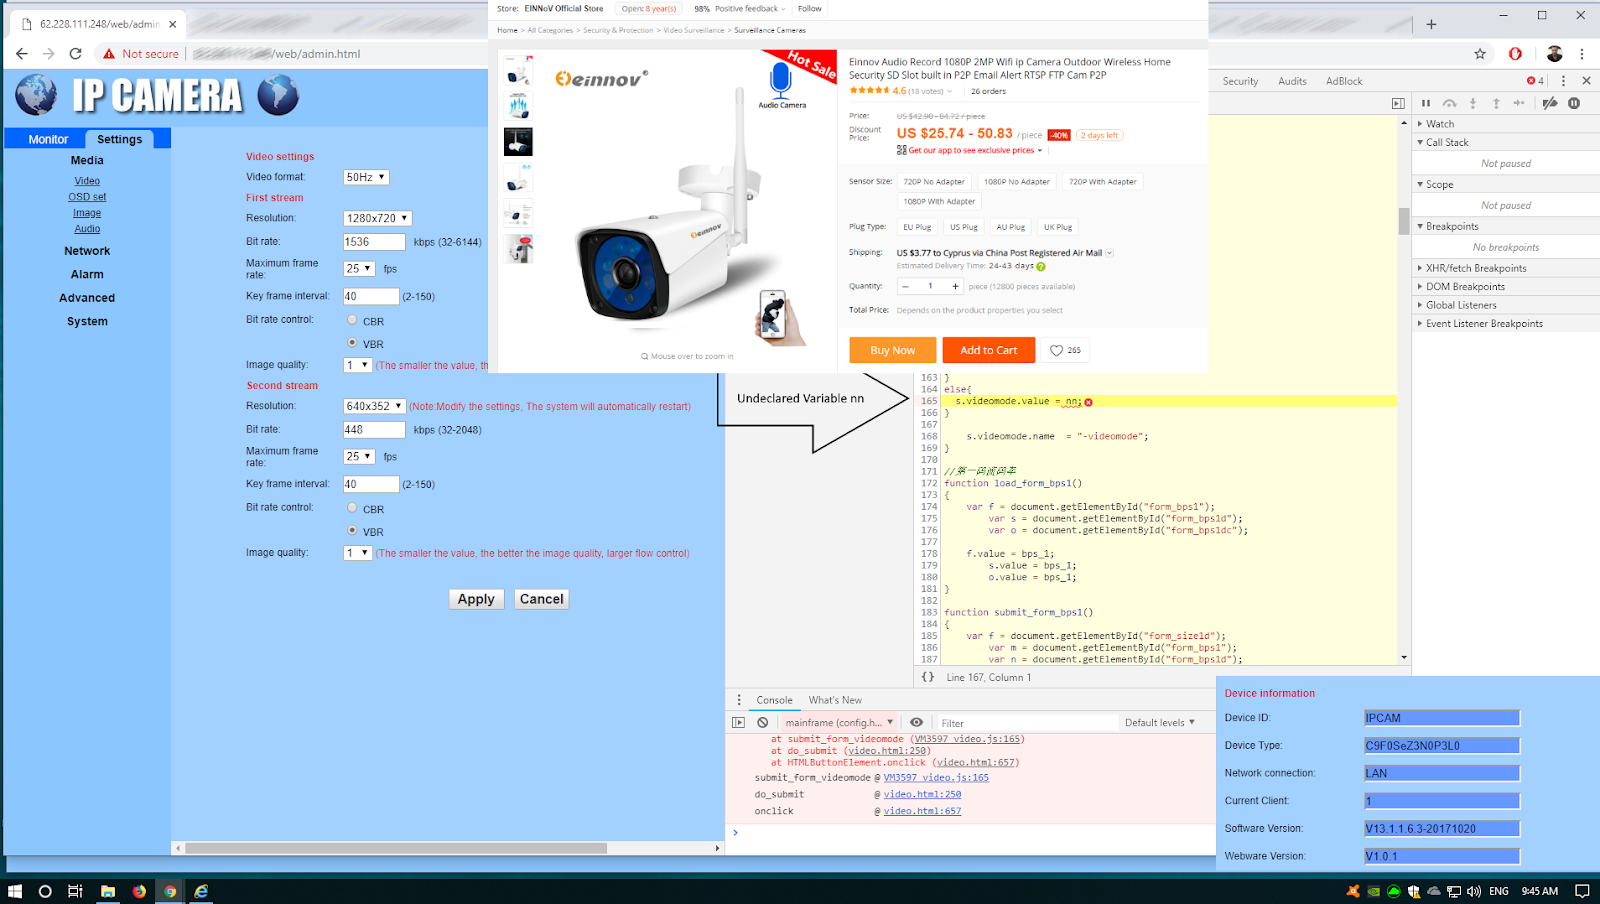The height and width of the screenshot is (904, 1600).
Task: Increase quantity with the plus stepper
Action: (x=955, y=286)
